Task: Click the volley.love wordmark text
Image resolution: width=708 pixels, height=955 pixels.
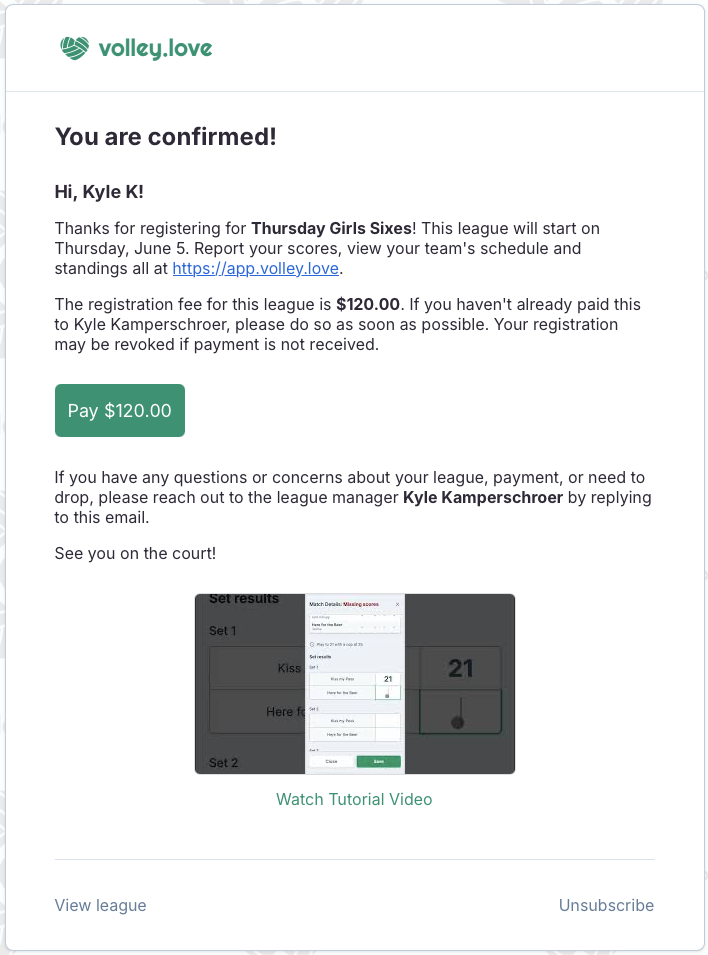Action: pyautogui.click(x=156, y=47)
